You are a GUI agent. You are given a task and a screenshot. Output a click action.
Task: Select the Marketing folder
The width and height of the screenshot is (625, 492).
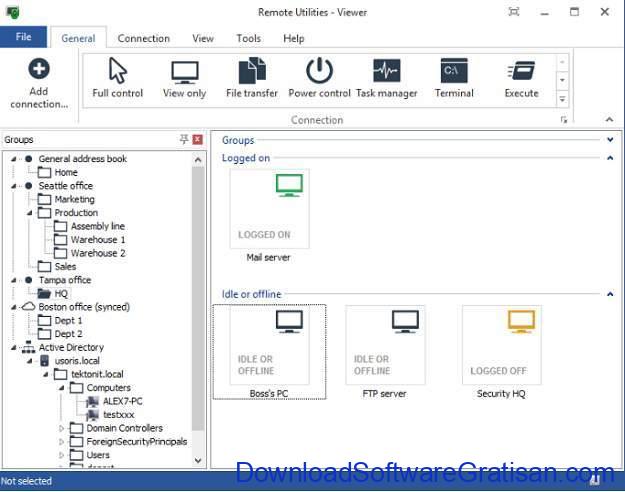click(66, 199)
